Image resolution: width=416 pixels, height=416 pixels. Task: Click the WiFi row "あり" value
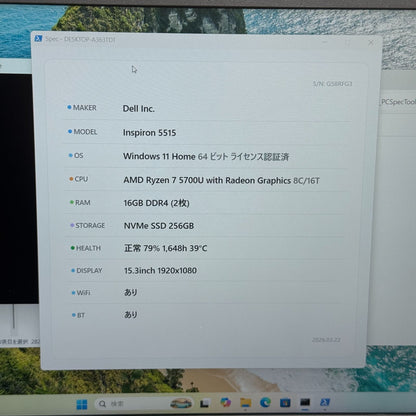point(131,292)
